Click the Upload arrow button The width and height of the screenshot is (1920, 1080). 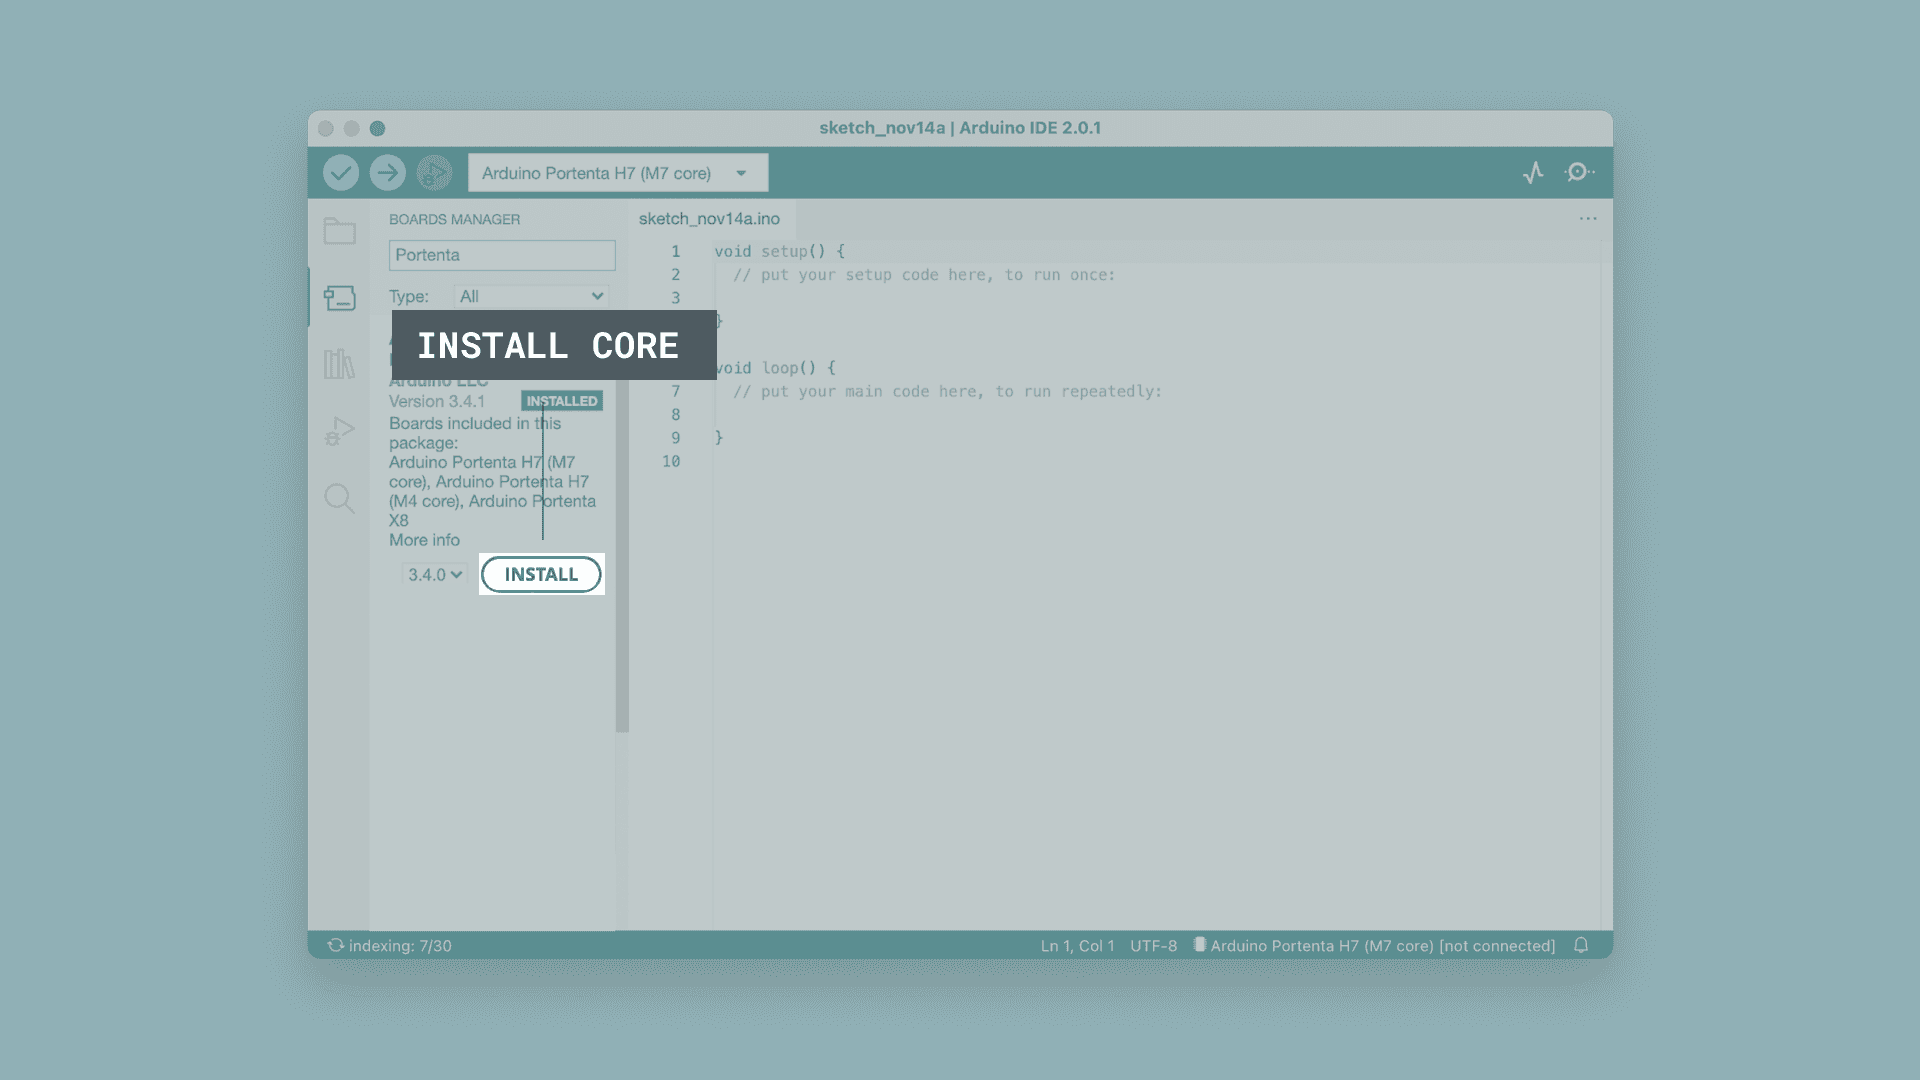pyautogui.click(x=388, y=173)
